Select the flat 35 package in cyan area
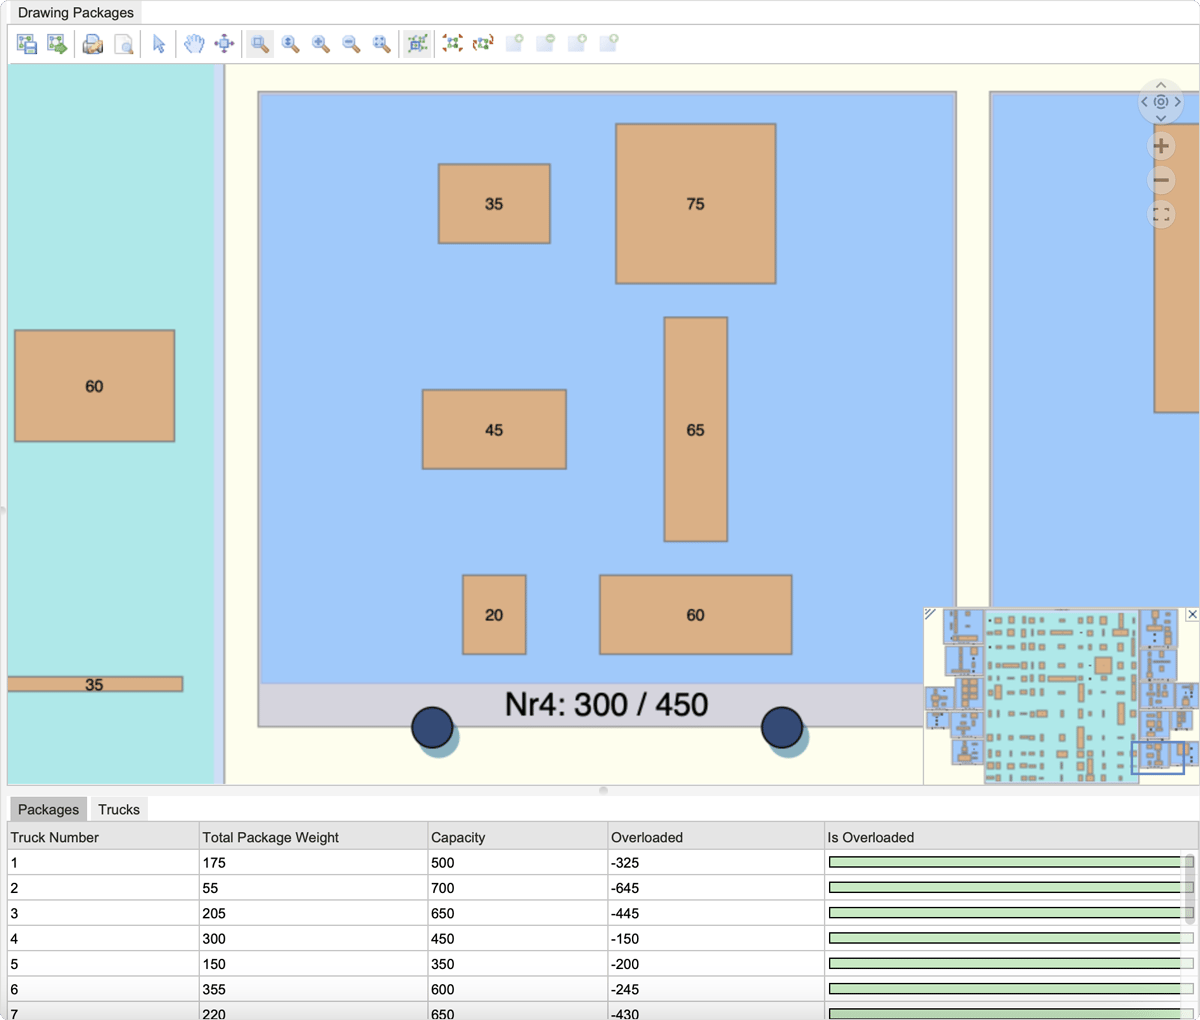Screen dimensions: 1200x1020 coord(94,685)
